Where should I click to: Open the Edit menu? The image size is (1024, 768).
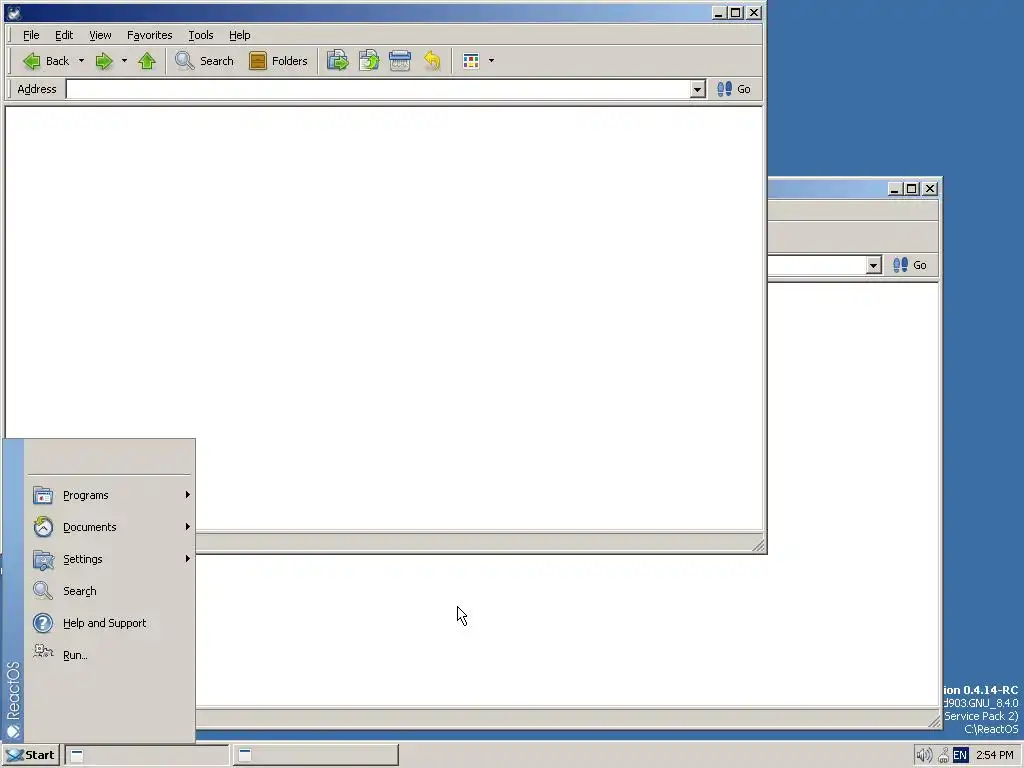pos(64,35)
